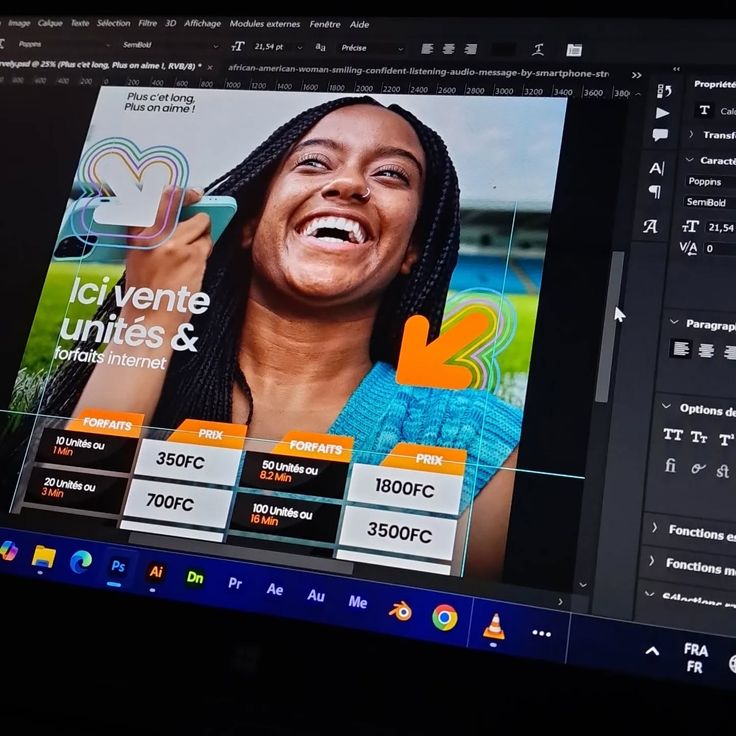Open the Paragraph panel pilcrow icon in the dock
The width and height of the screenshot is (736, 736).
point(654,192)
